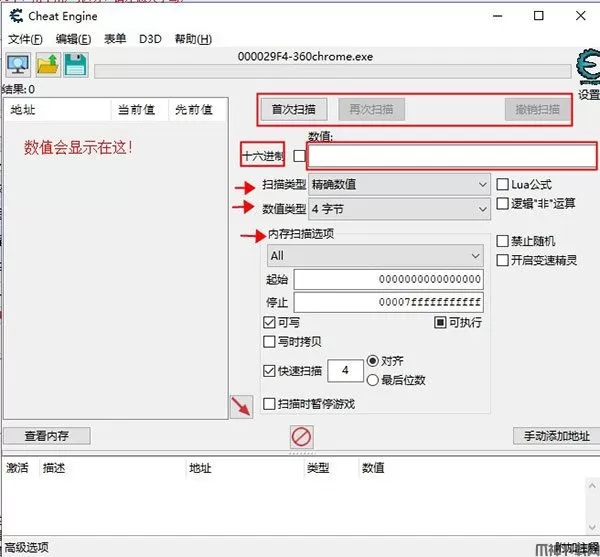Click scan progress bar

(x=333, y=71)
